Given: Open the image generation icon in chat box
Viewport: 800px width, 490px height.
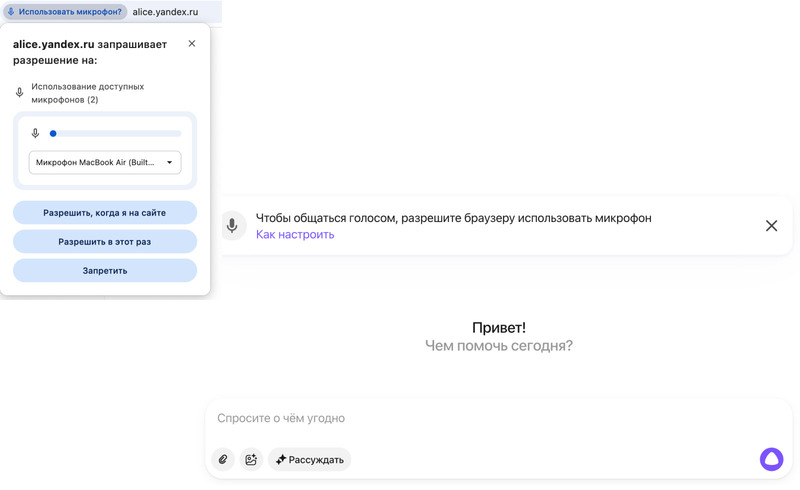Looking at the screenshot, I should pos(251,460).
